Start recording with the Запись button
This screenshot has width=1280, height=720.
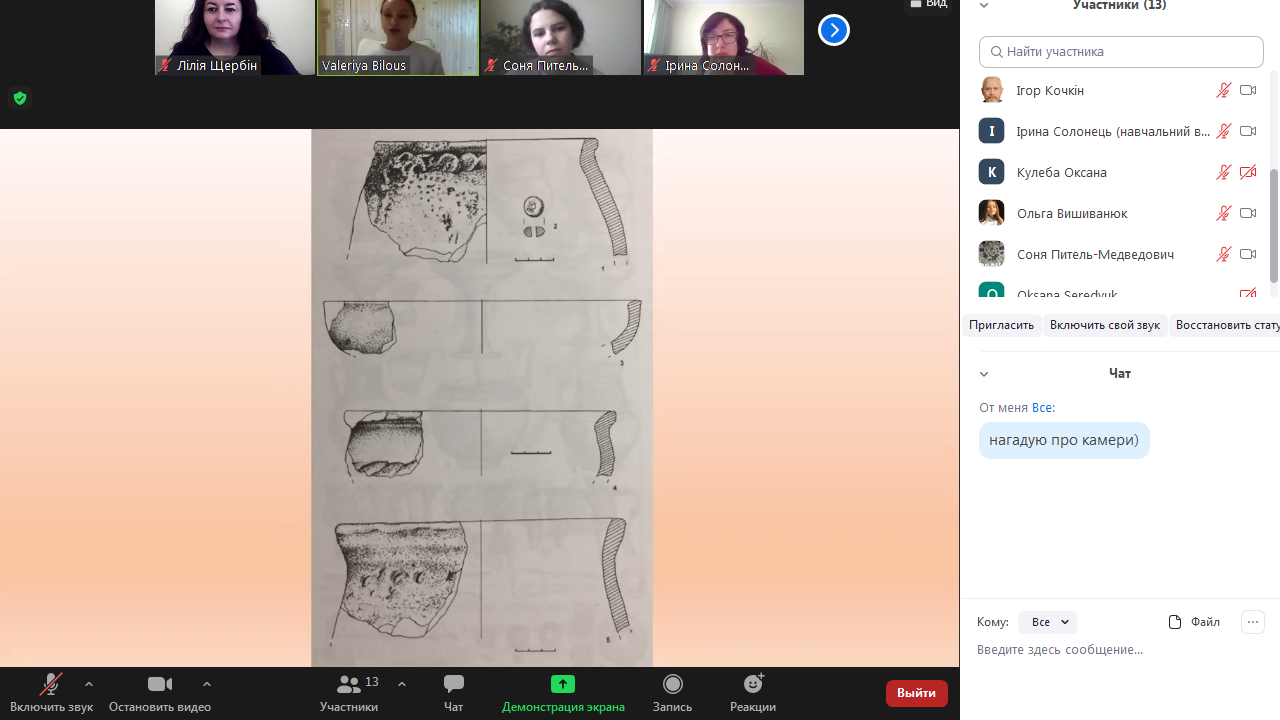click(672, 685)
